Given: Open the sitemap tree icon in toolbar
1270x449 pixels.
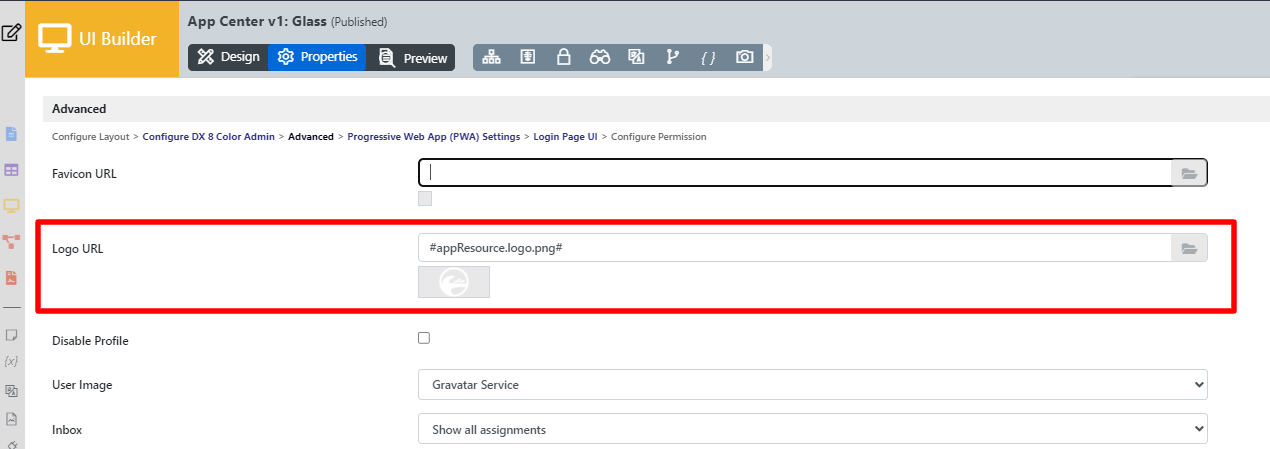Looking at the screenshot, I should point(491,57).
